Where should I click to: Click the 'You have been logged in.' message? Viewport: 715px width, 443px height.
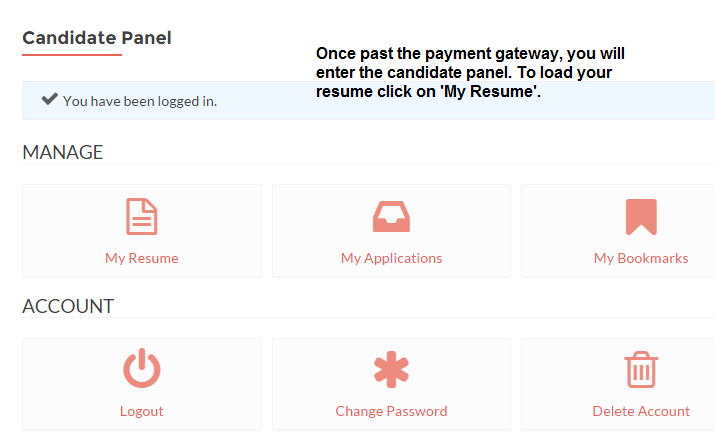[x=140, y=101]
